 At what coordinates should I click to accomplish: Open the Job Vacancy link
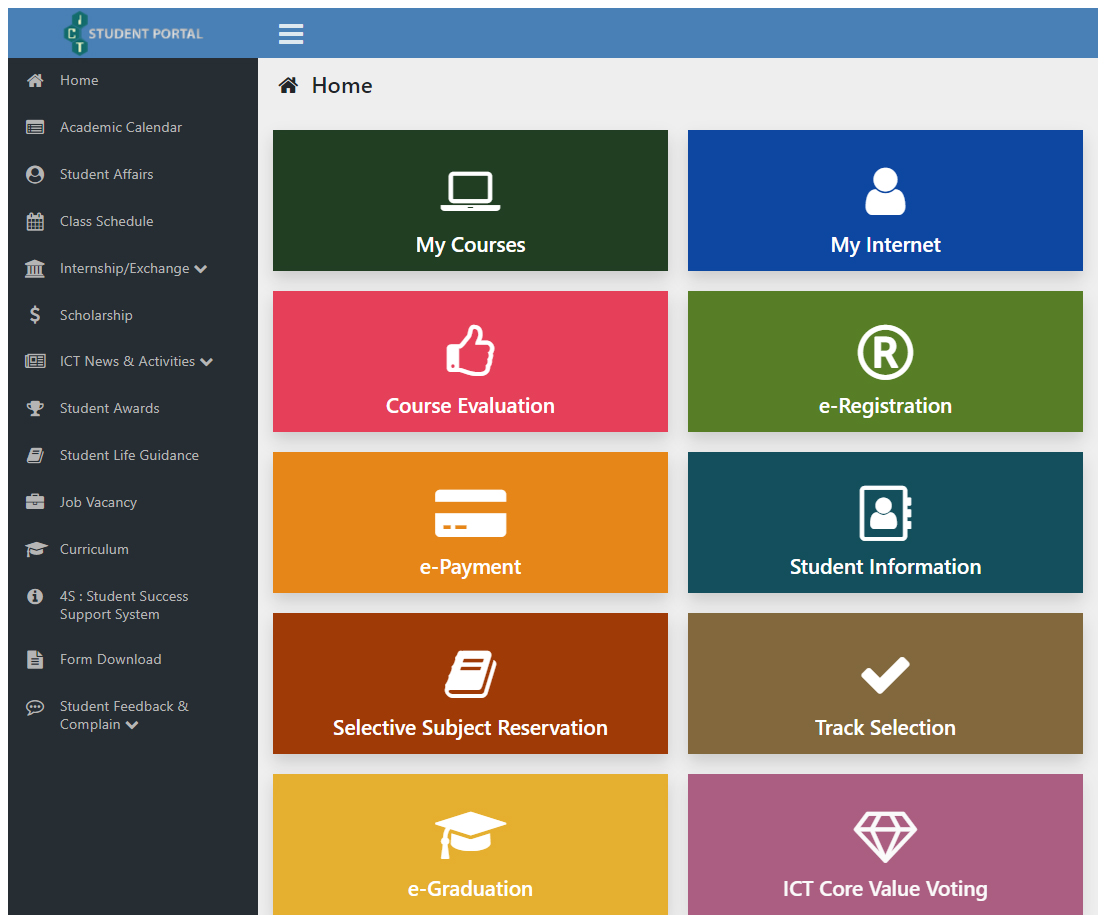98,502
